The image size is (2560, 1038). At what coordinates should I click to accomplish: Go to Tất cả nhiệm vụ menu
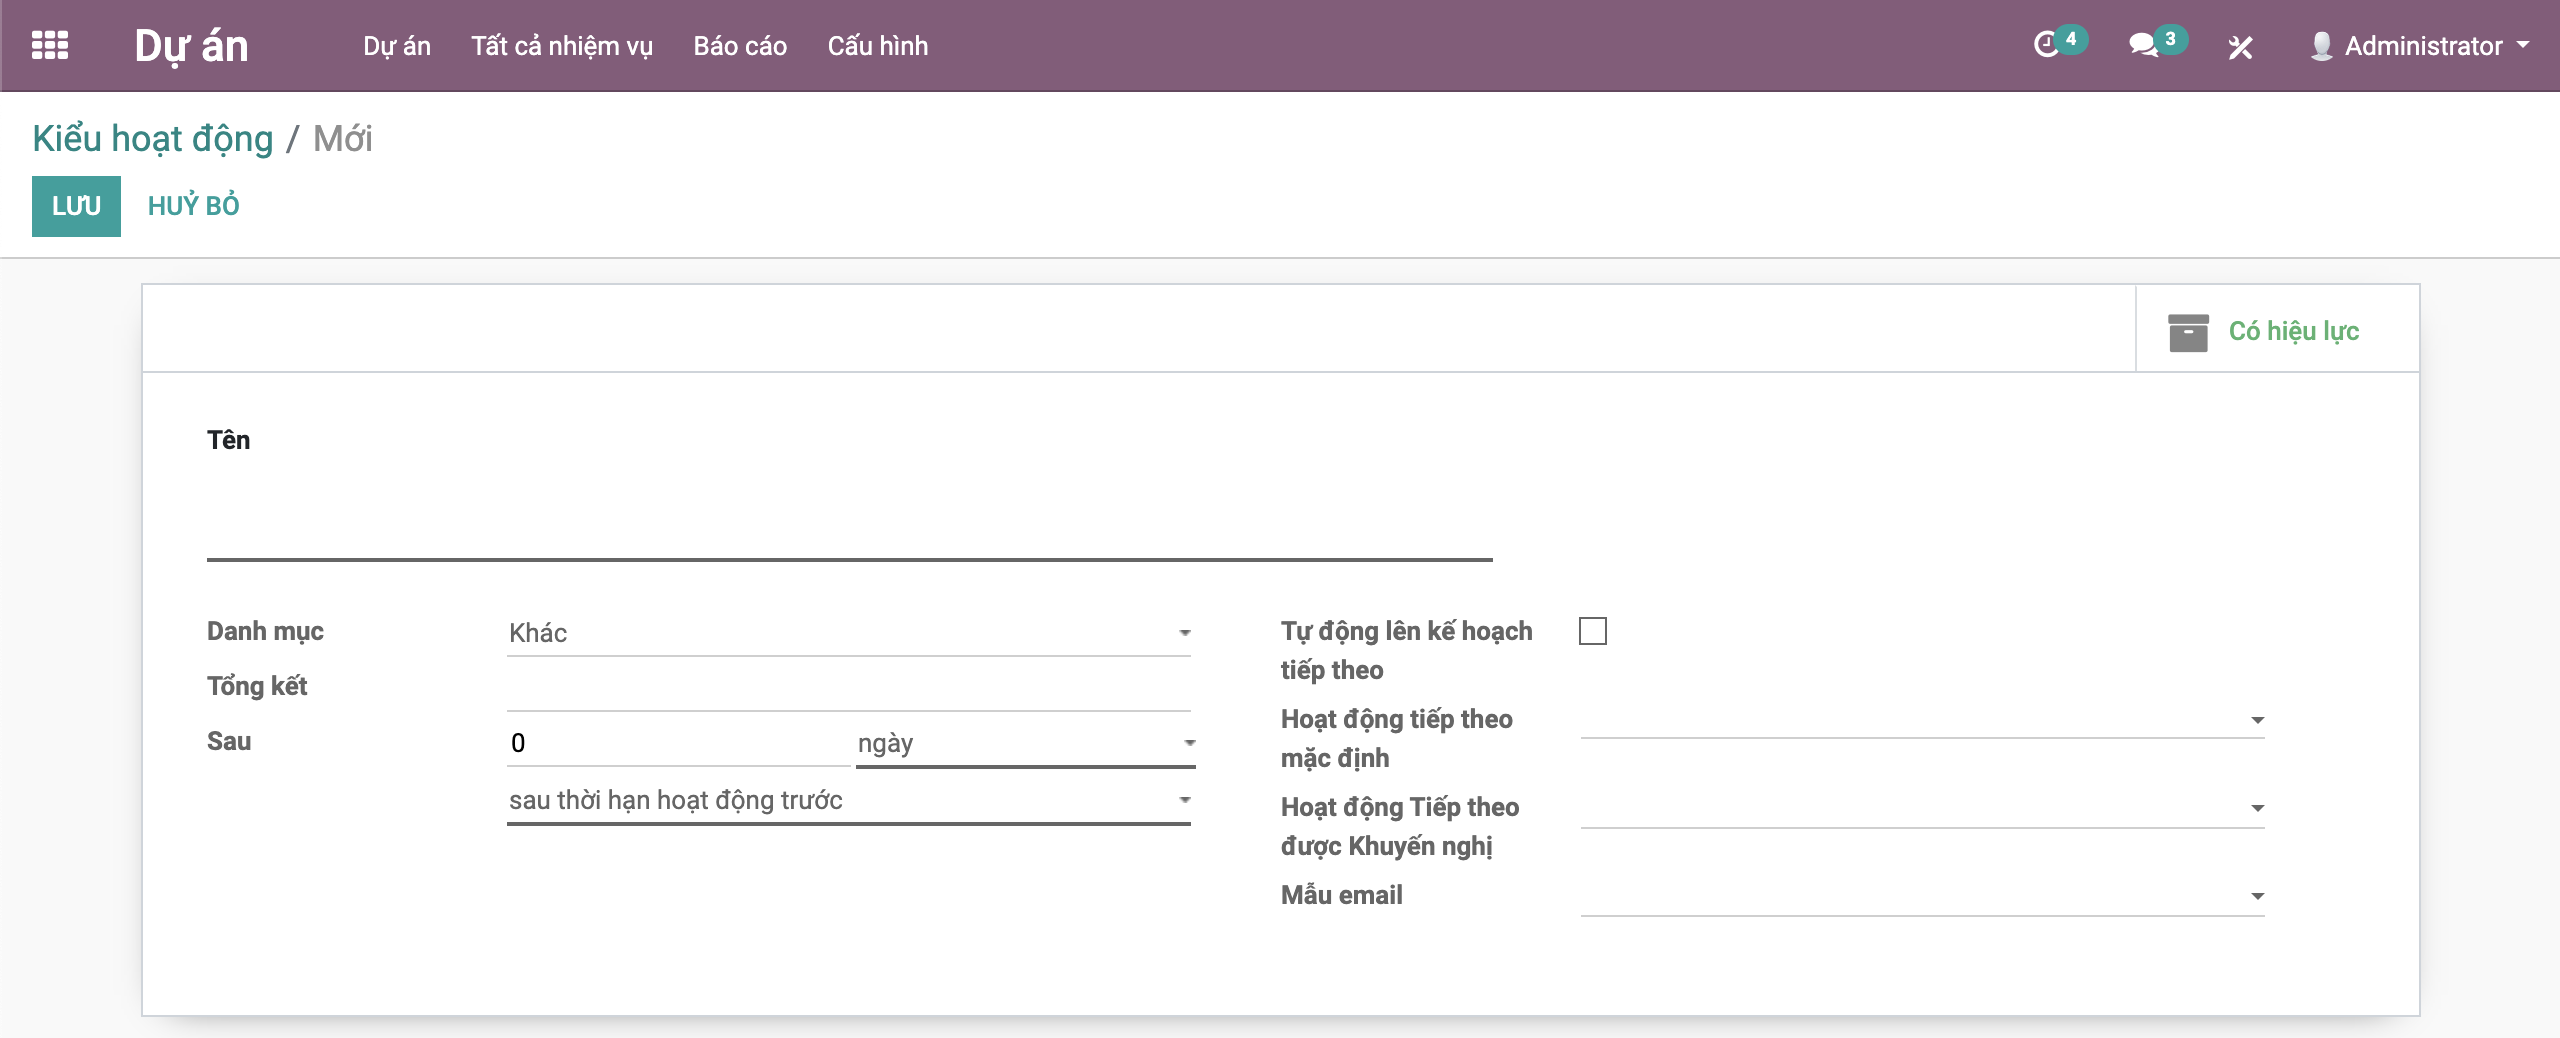point(562,46)
